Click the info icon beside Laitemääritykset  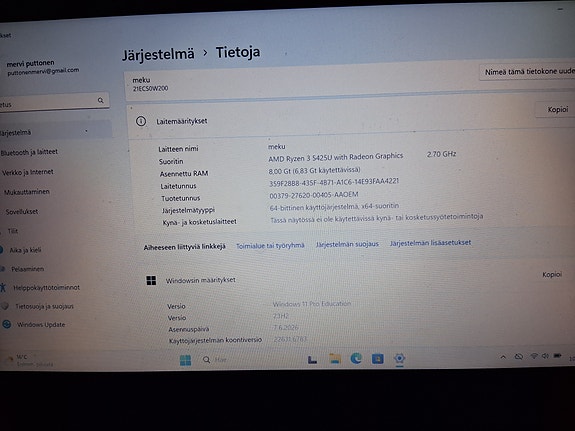(141, 121)
